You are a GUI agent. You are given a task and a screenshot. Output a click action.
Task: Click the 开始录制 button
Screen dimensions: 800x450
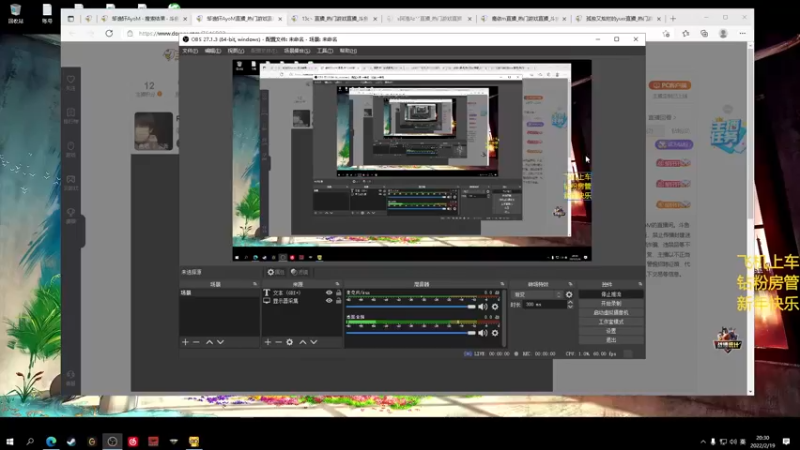point(611,304)
